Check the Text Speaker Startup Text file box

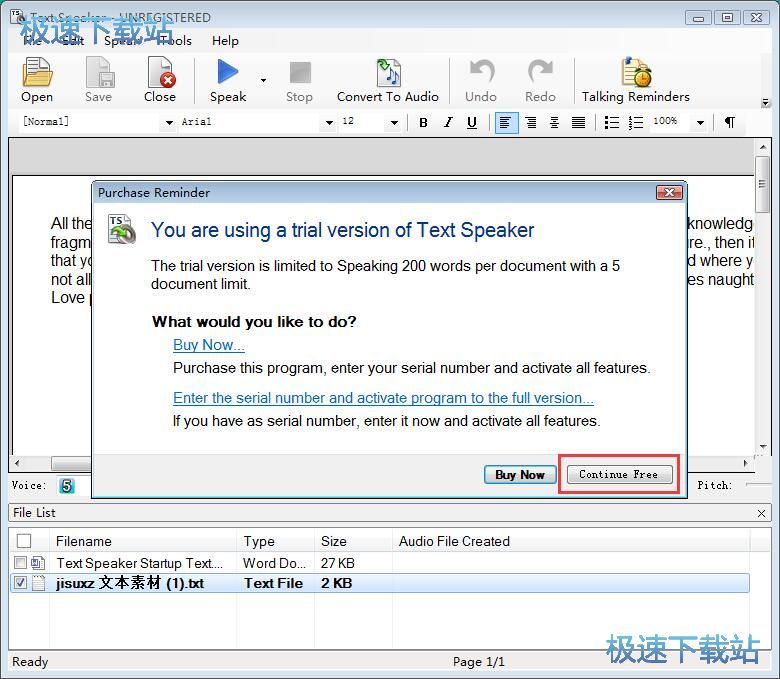(x=20, y=563)
